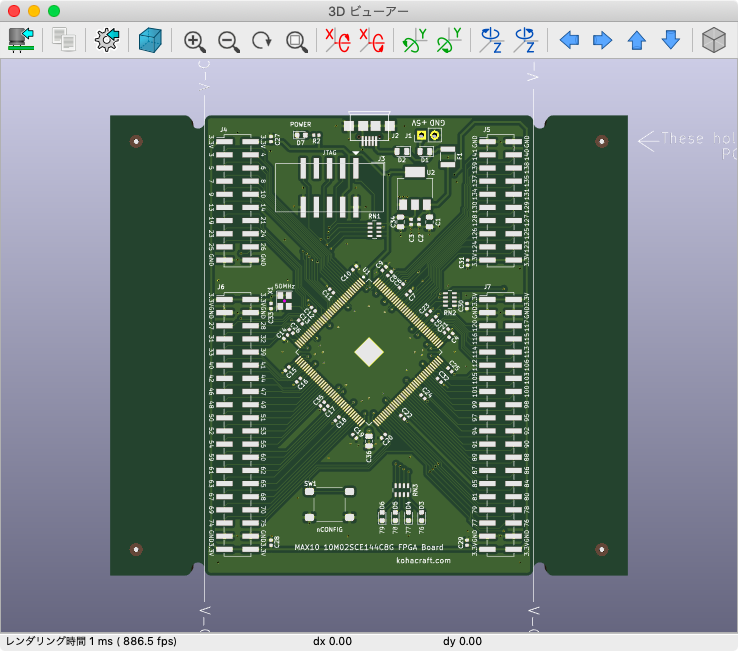Rotate clockwise around the X axis
The height and width of the screenshot is (651, 738).
(337, 40)
